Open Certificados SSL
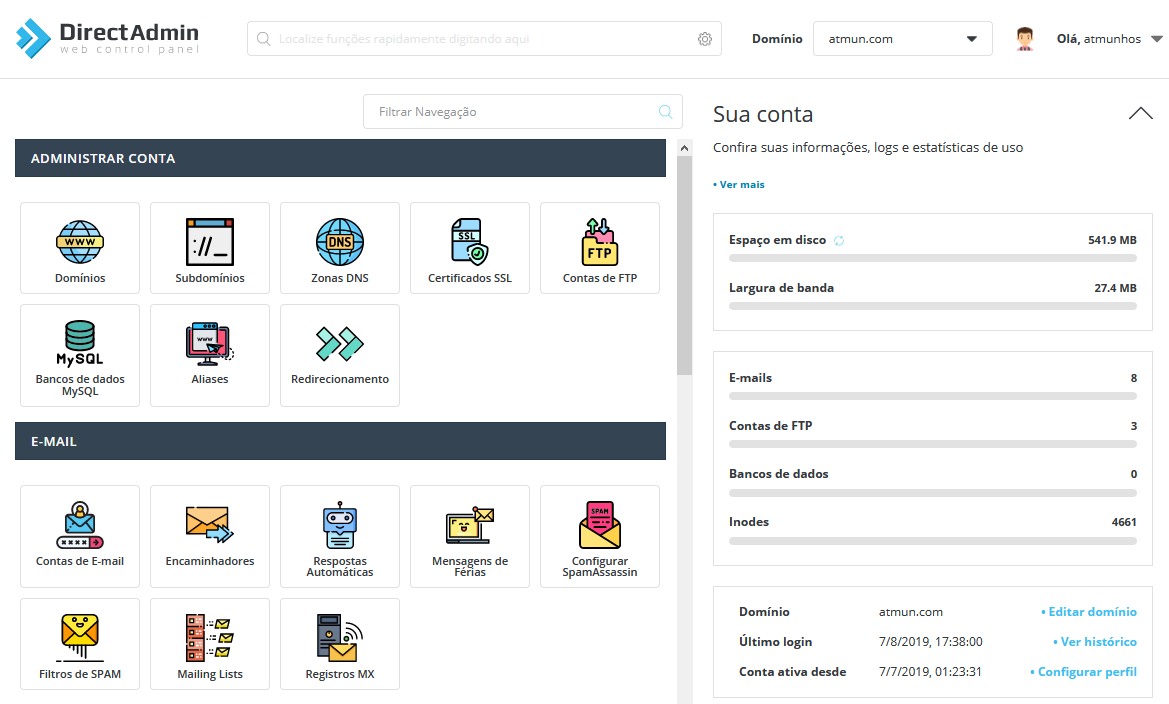This screenshot has height=704, width=1169. [470, 248]
